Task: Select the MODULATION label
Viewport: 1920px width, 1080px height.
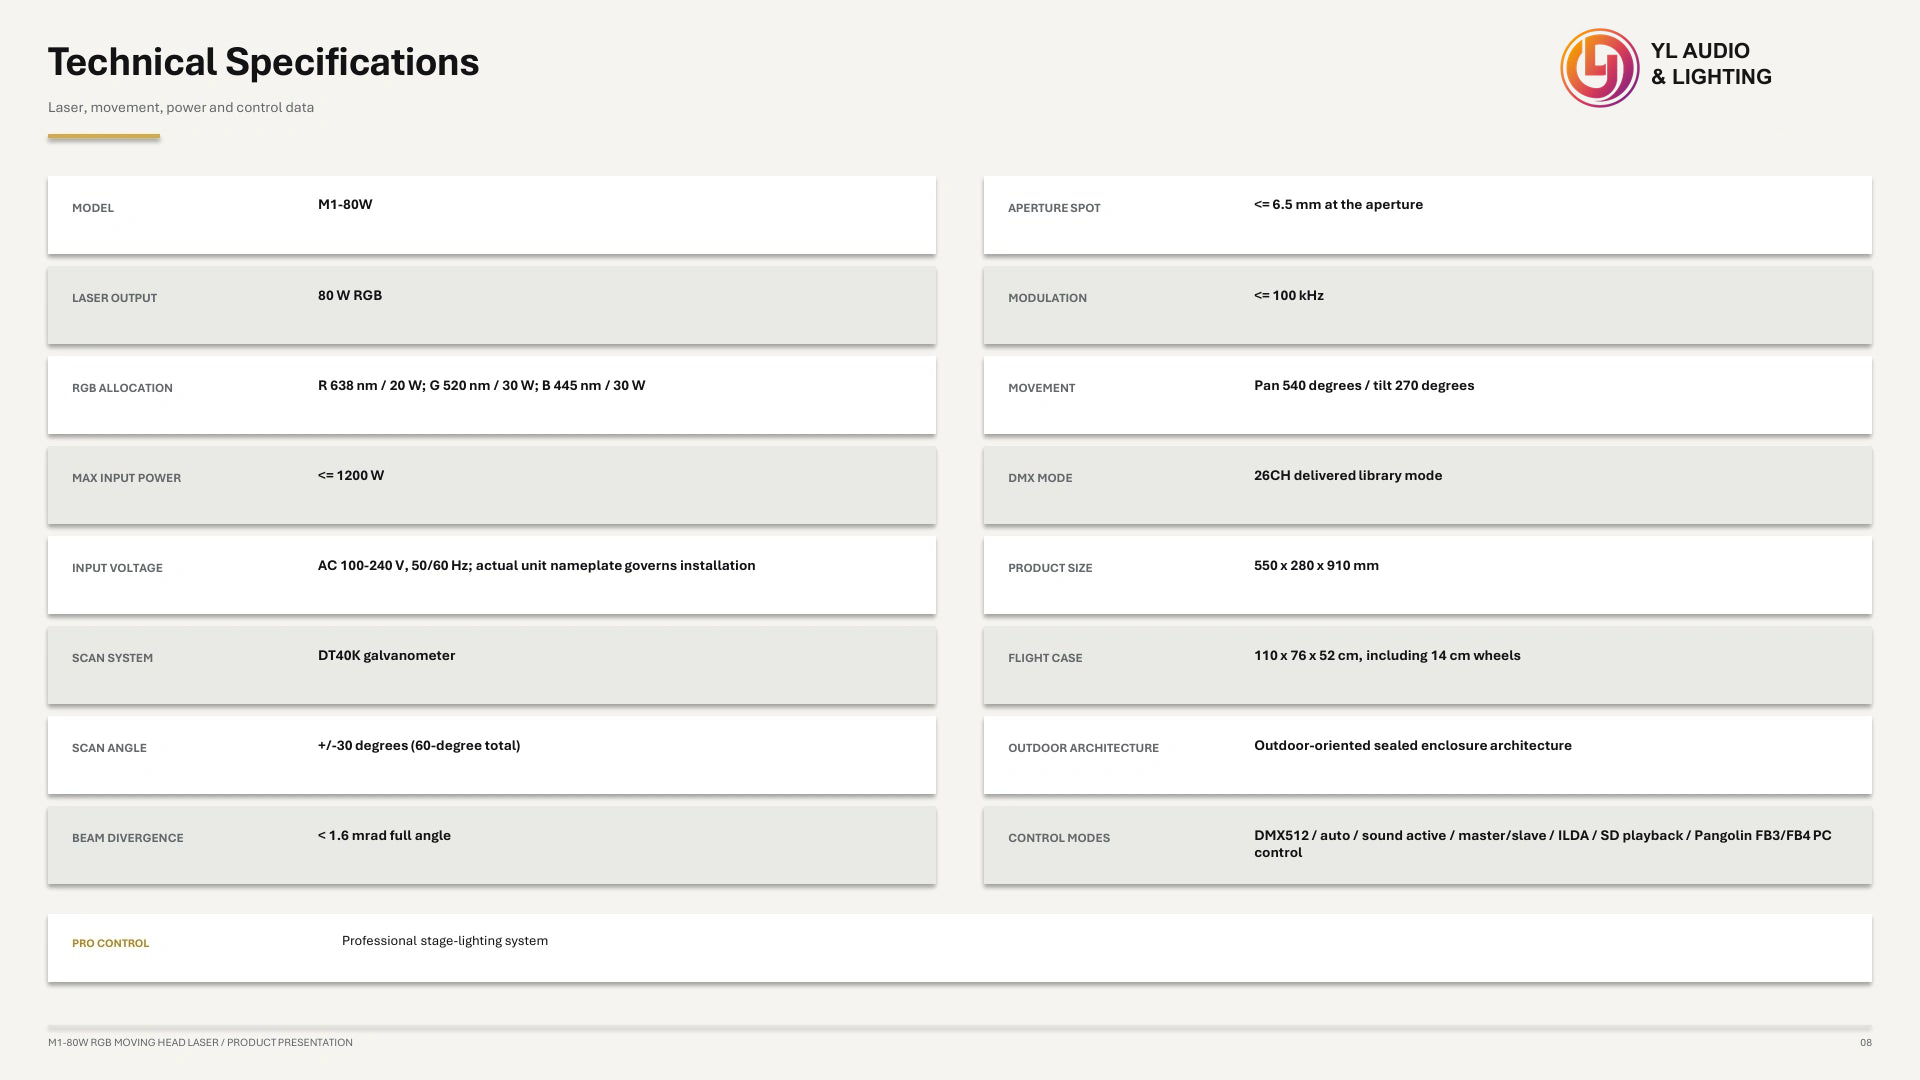Action: 1047,298
